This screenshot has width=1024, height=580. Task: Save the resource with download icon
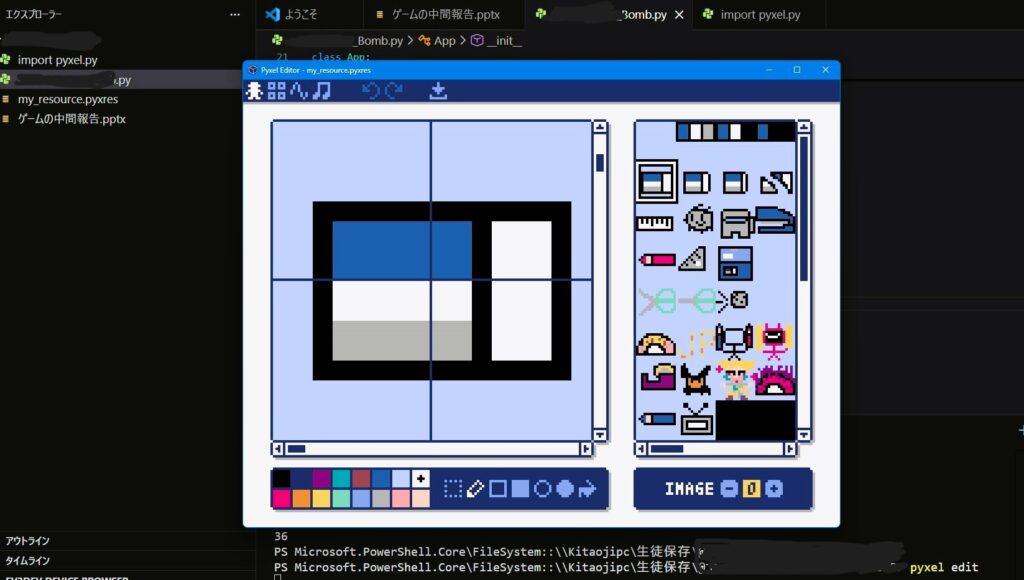click(437, 91)
